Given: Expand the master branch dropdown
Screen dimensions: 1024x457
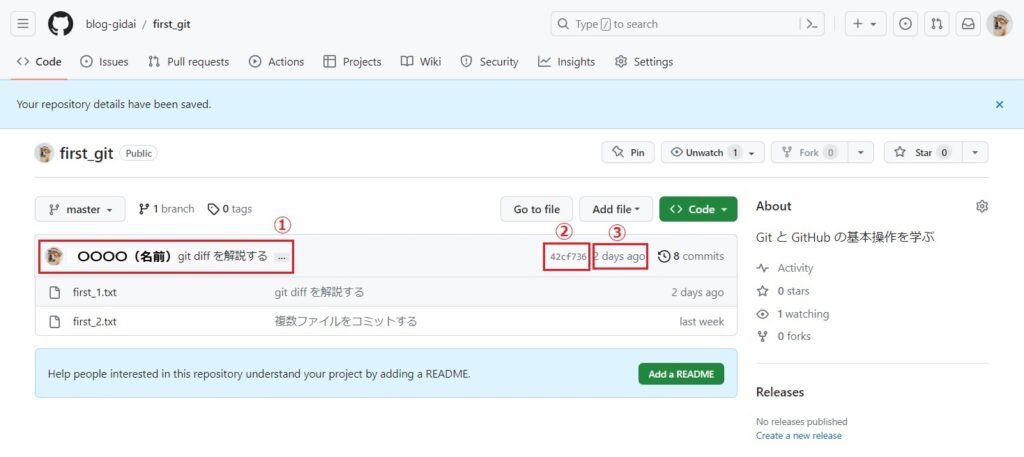Looking at the screenshot, I should (x=80, y=209).
